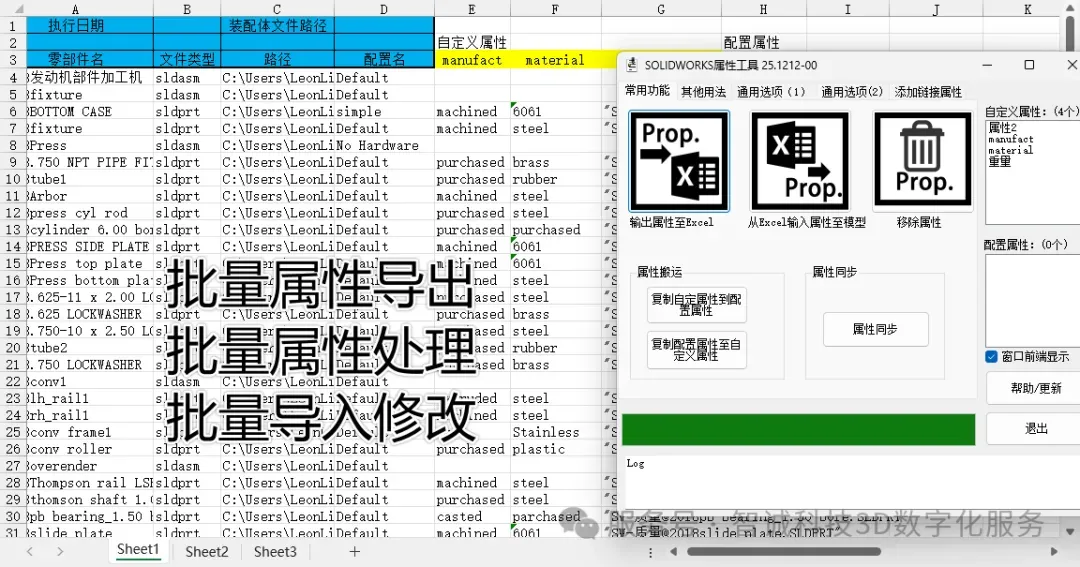Switch to Sheet2 worksheet tab
Viewport: 1080px width, 567px height.
pos(206,551)
